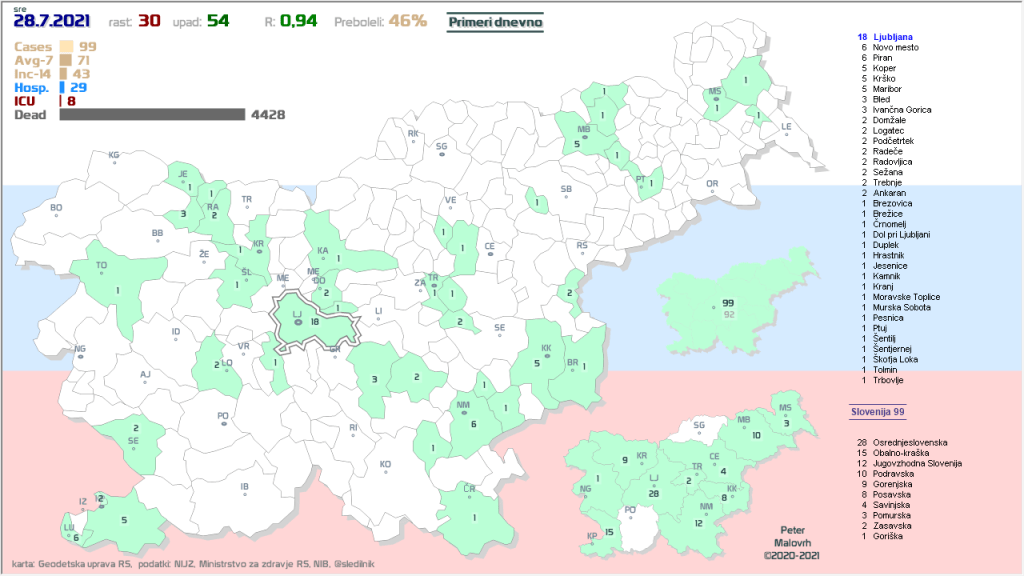Click the OR marker on the map
Screen dimensions: 1024x576
[712, 186]
